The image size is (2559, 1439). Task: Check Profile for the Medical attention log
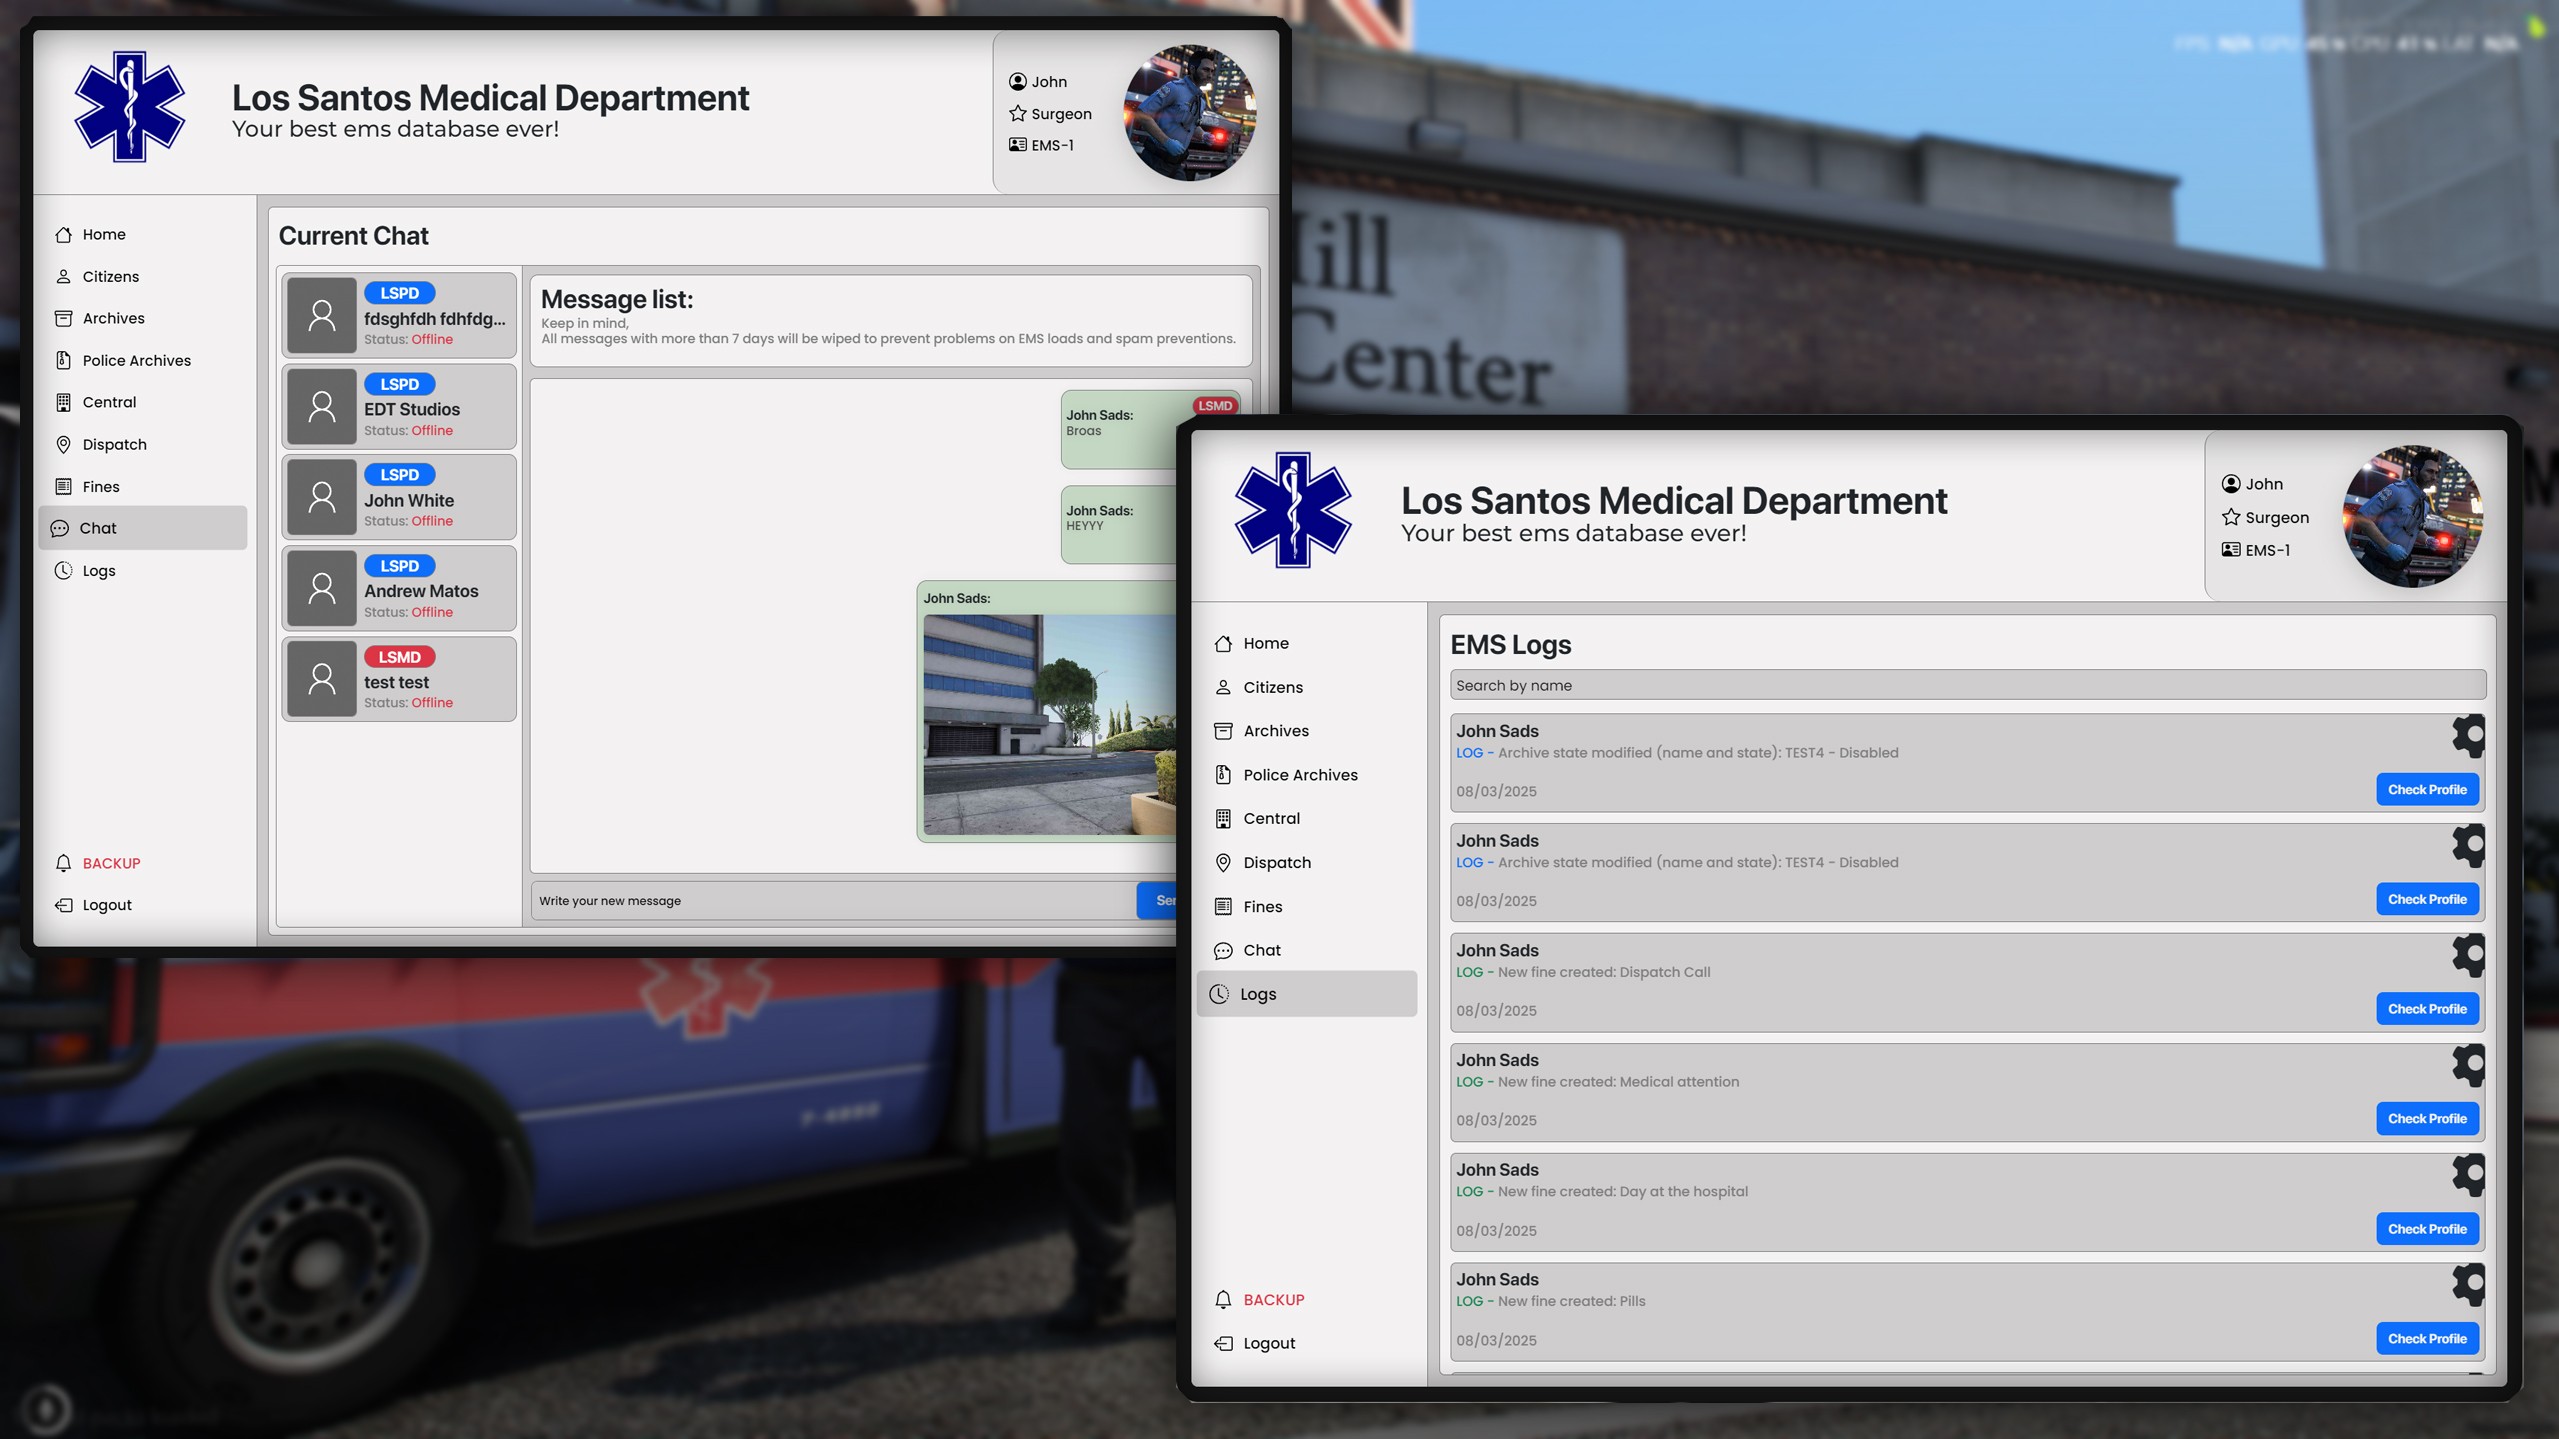(2427, 1118)
